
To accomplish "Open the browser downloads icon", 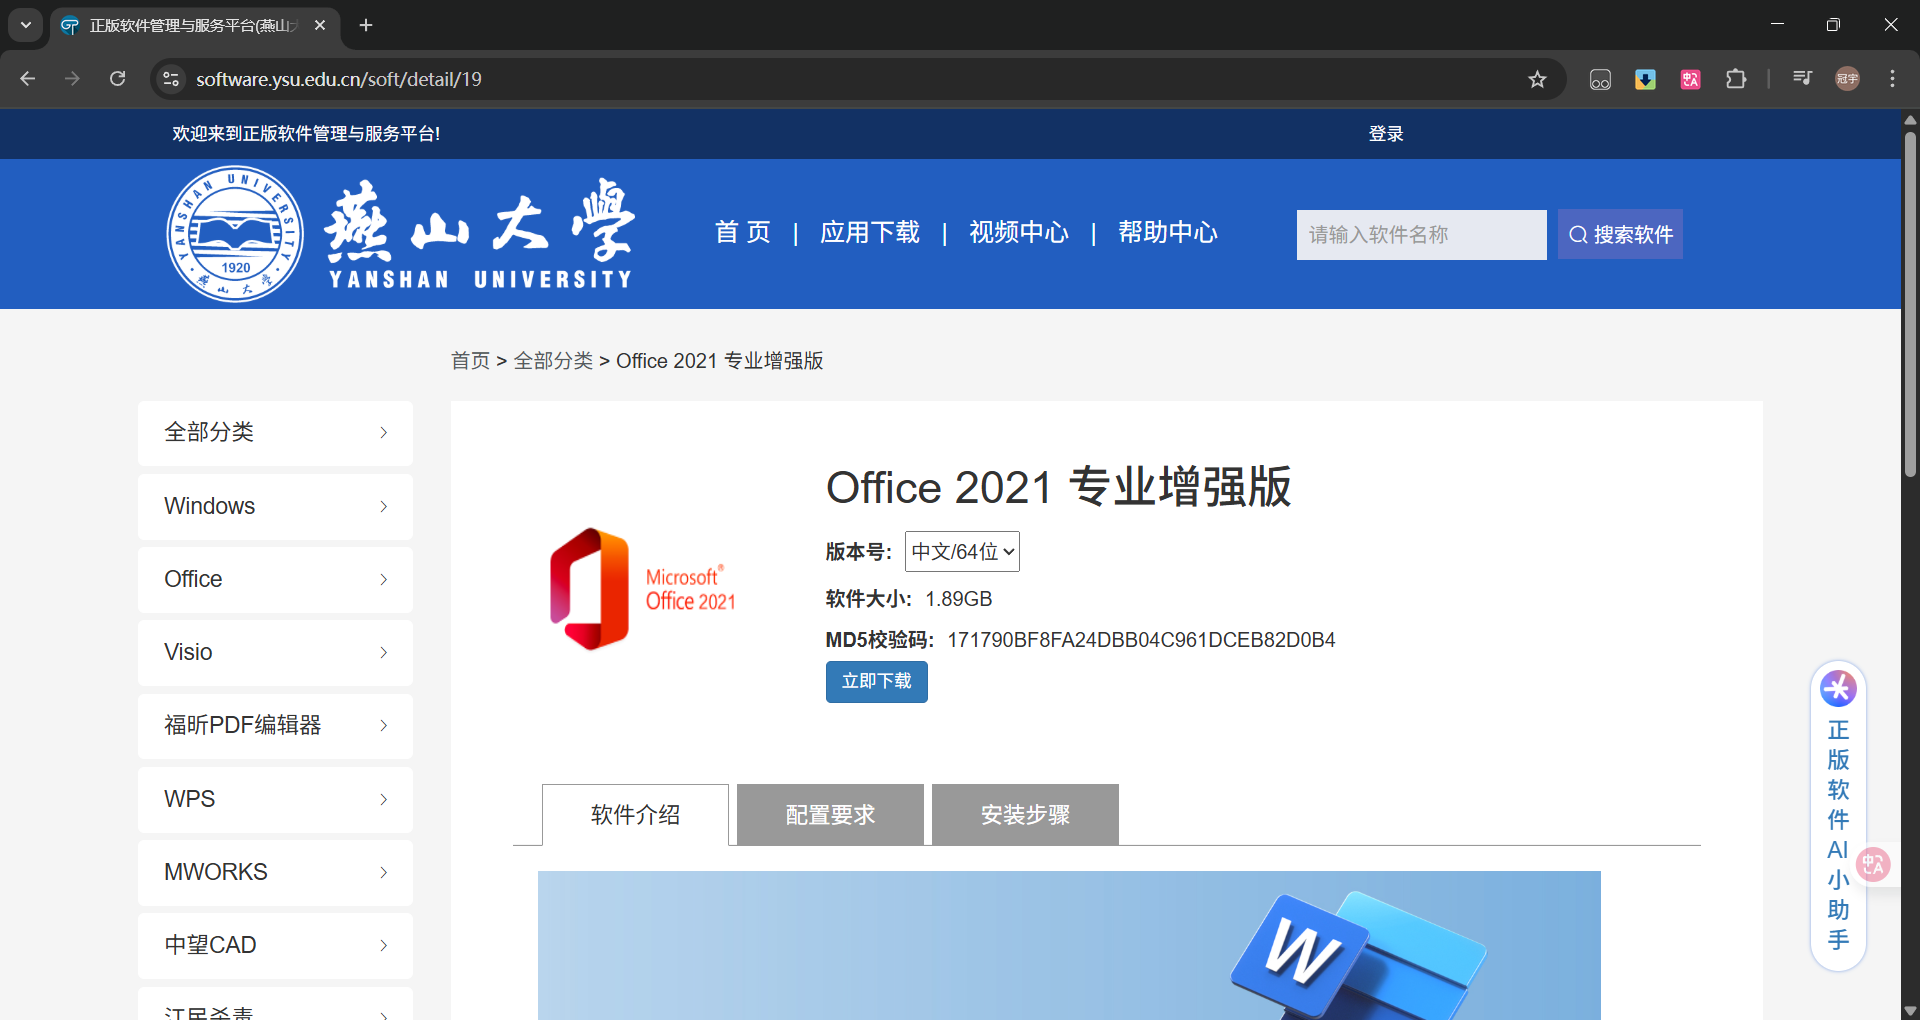I will click(x=1645, y=79).
